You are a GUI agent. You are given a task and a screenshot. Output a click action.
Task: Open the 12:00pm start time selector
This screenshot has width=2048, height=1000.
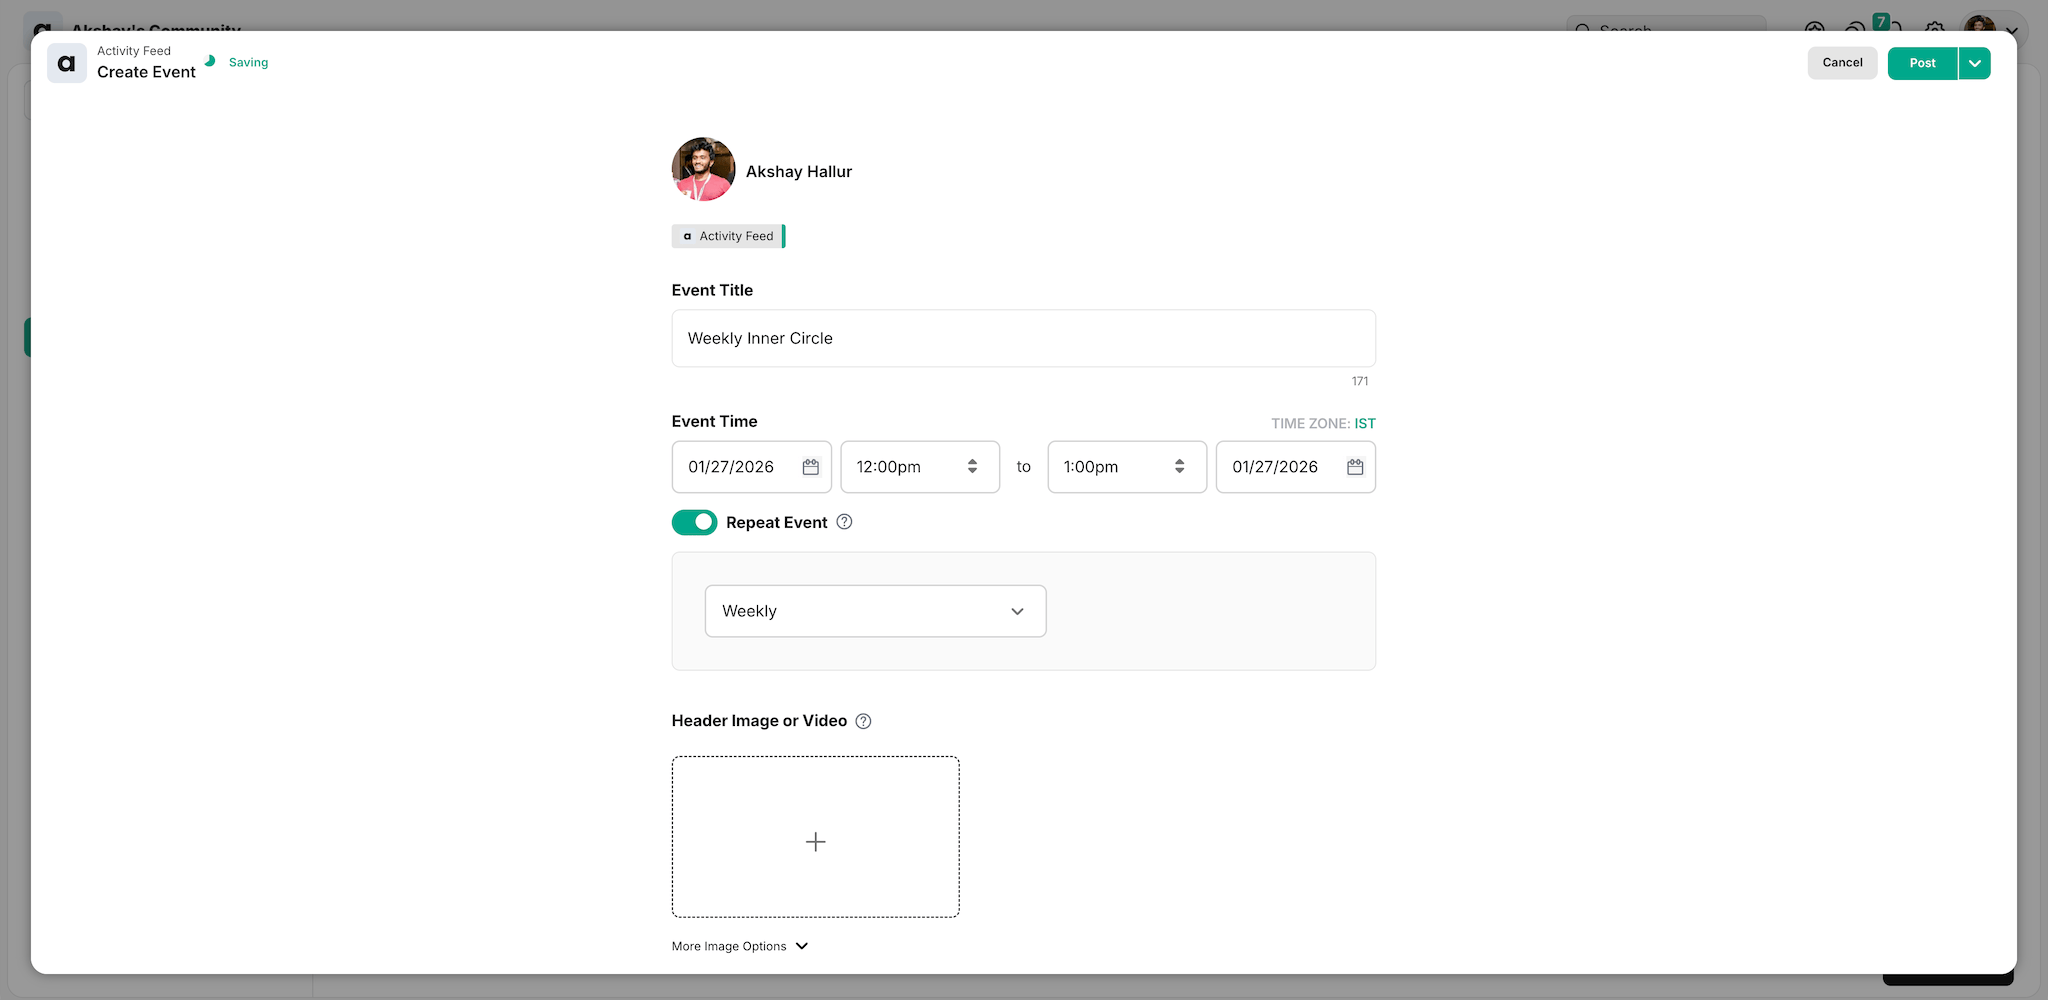919,467
